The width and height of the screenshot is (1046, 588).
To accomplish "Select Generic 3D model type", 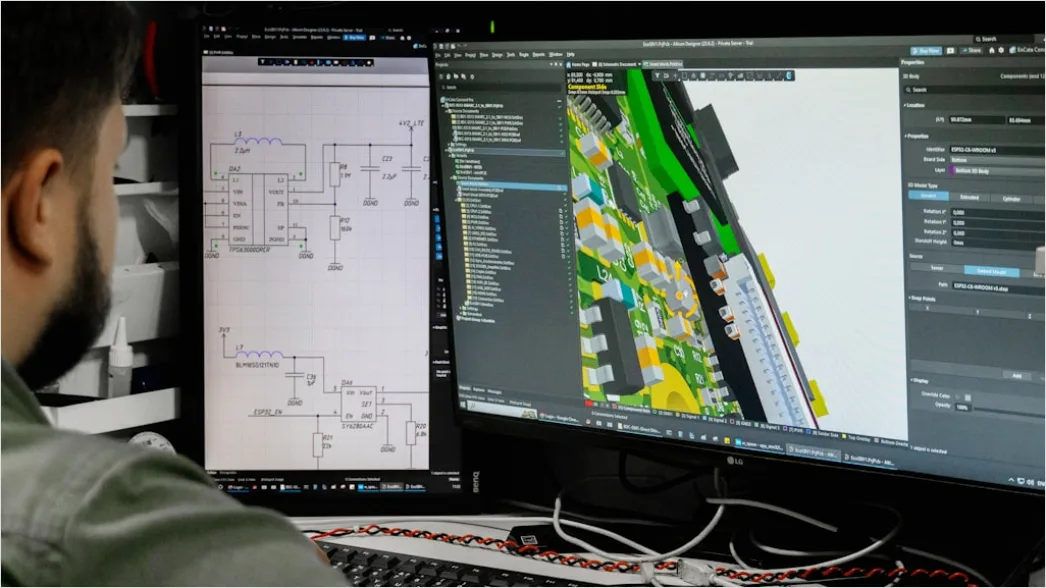I will [x=928, y=196].
